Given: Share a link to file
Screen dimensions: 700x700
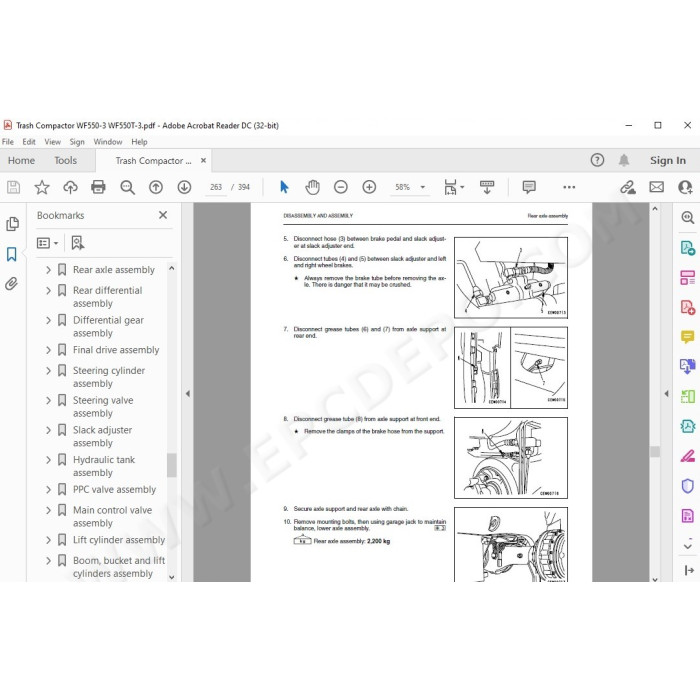Looking at the screenshot, I should point(628,187).
